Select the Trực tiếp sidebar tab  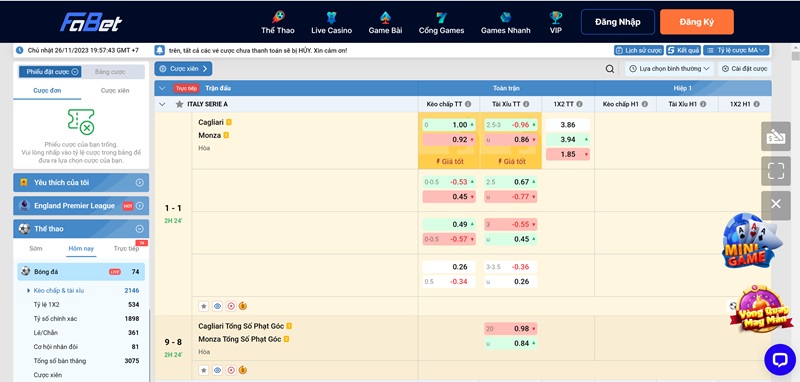tap(126, 249)
